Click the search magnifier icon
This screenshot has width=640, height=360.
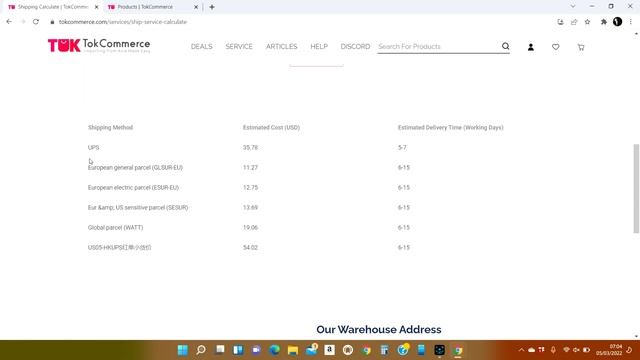point(505,46)
